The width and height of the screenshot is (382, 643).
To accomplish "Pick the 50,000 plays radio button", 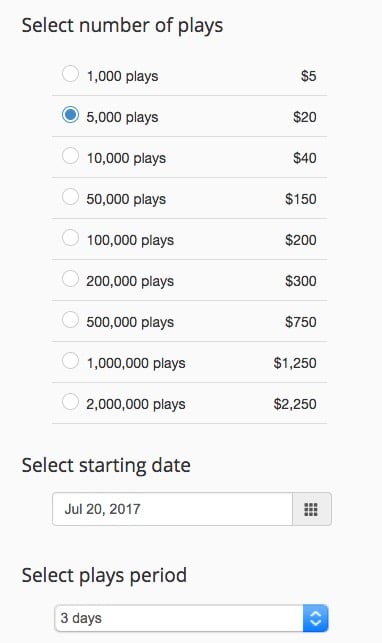I will coord(70,197).
